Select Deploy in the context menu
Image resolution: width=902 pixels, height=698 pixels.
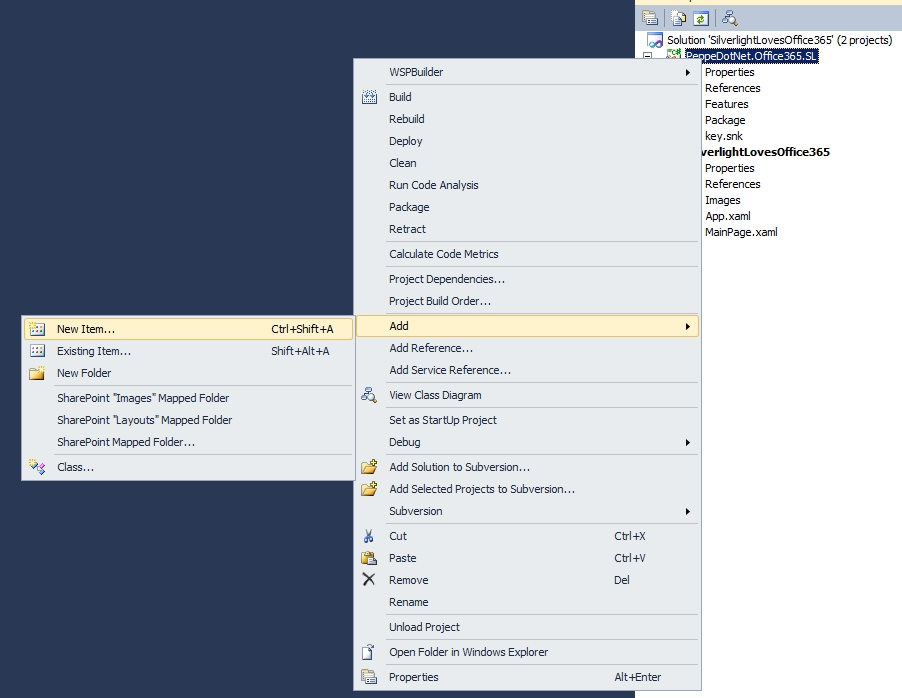pos(528,141)
